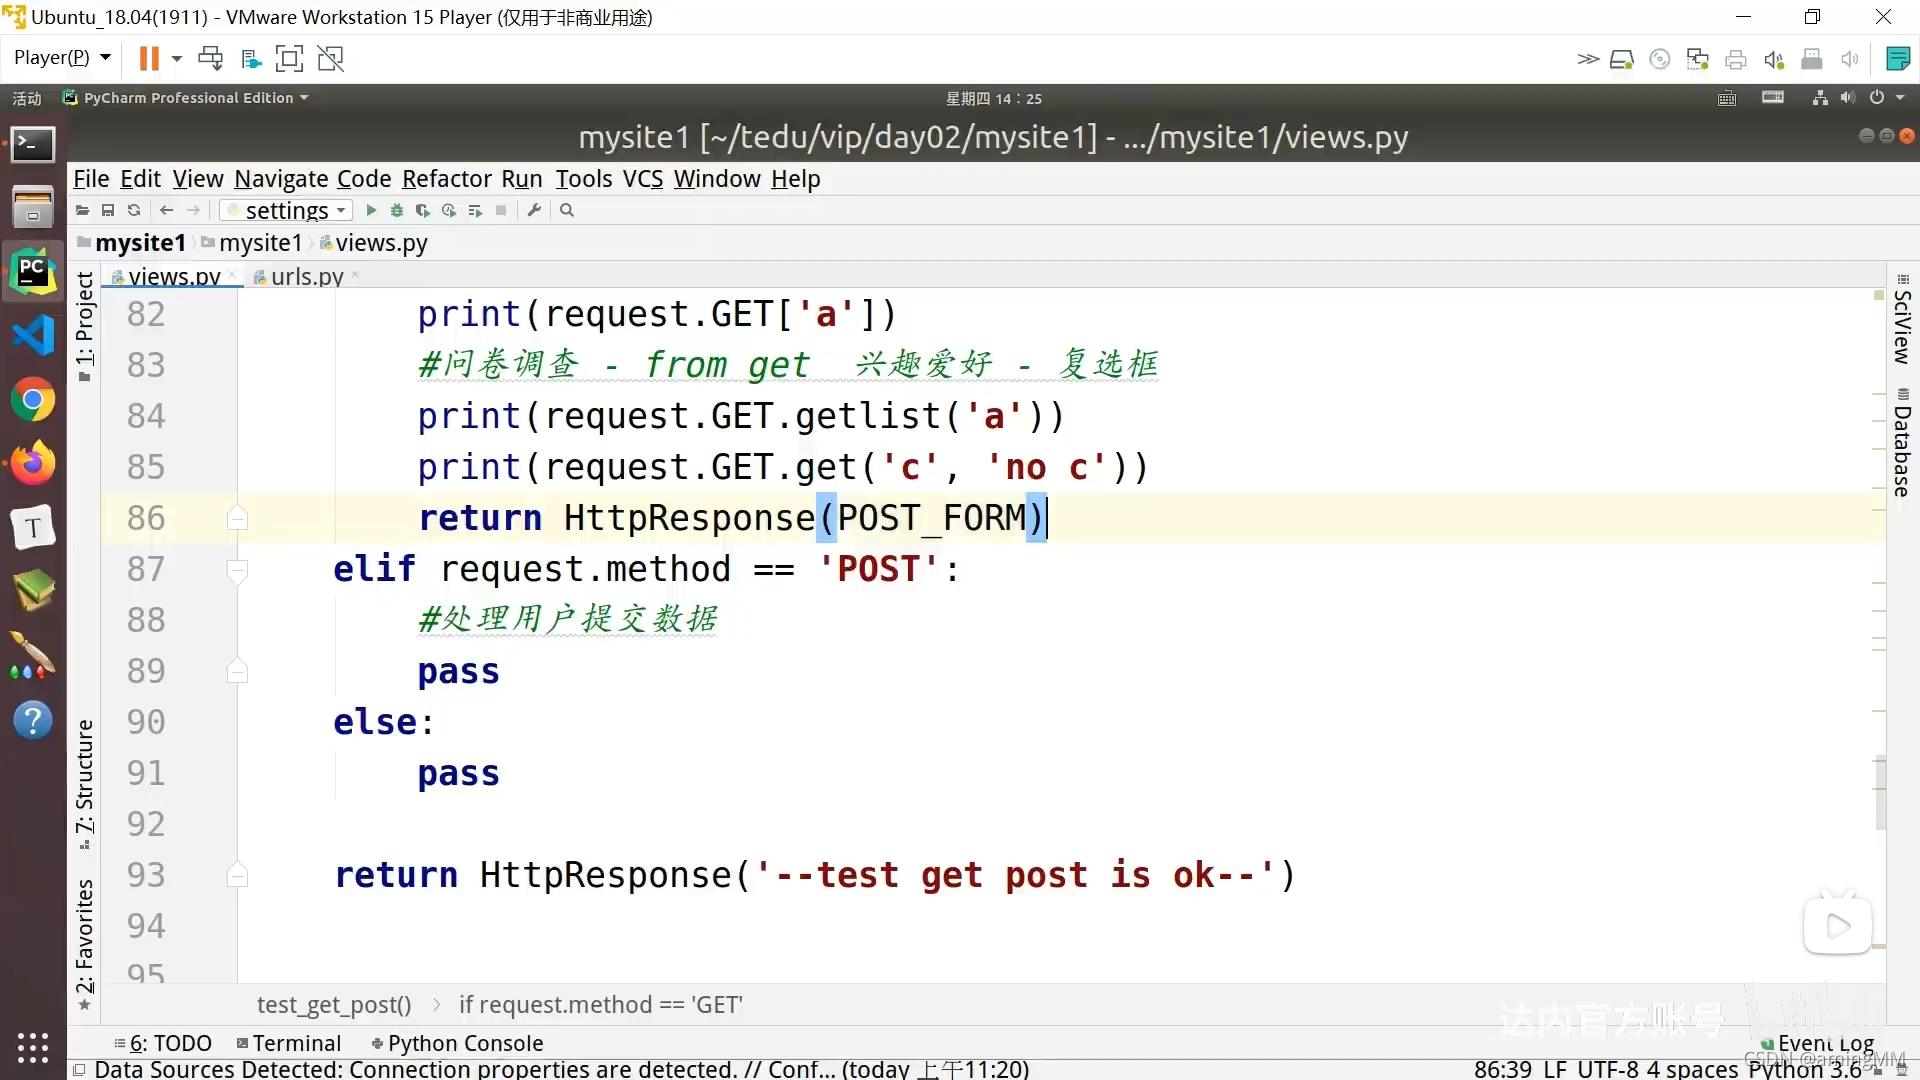Navigate back with the left arrow
Image resolution: width=1920 pixels, height=1080 pixels.
pyautogui.click(x=167, y=210)
